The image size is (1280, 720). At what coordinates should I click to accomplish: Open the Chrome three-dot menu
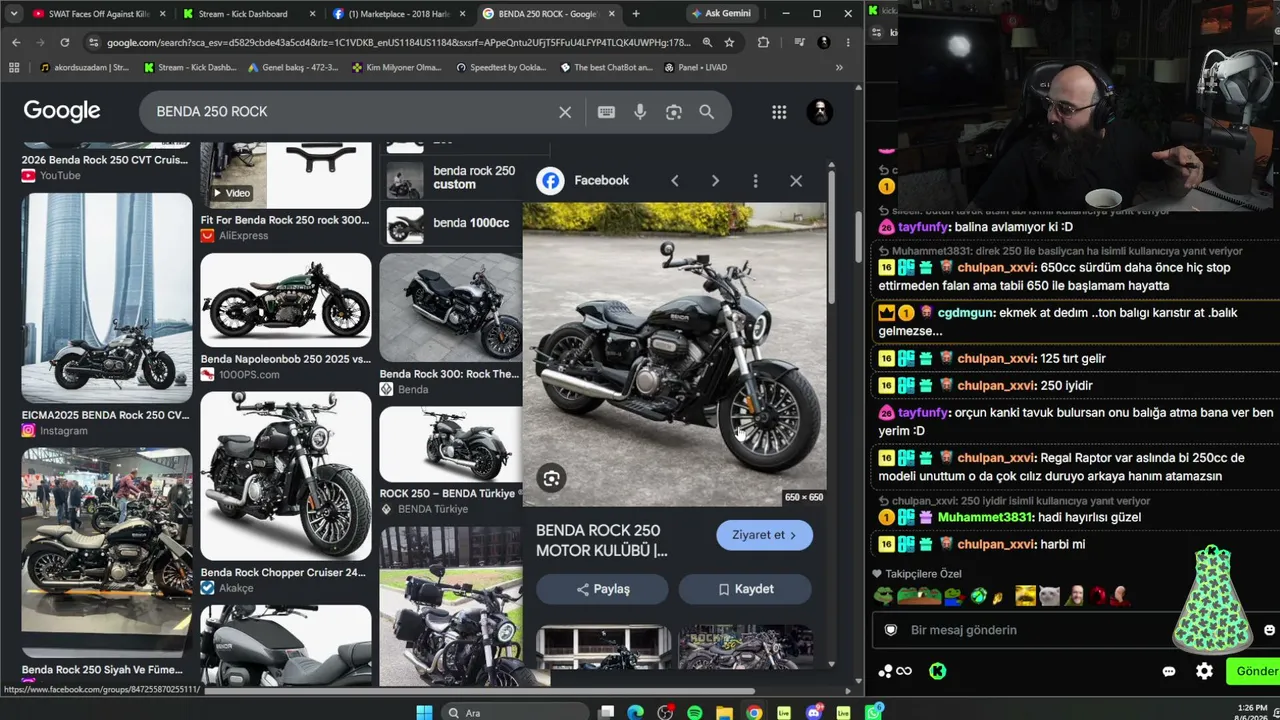pyautogui.click(x=848, y=43)
